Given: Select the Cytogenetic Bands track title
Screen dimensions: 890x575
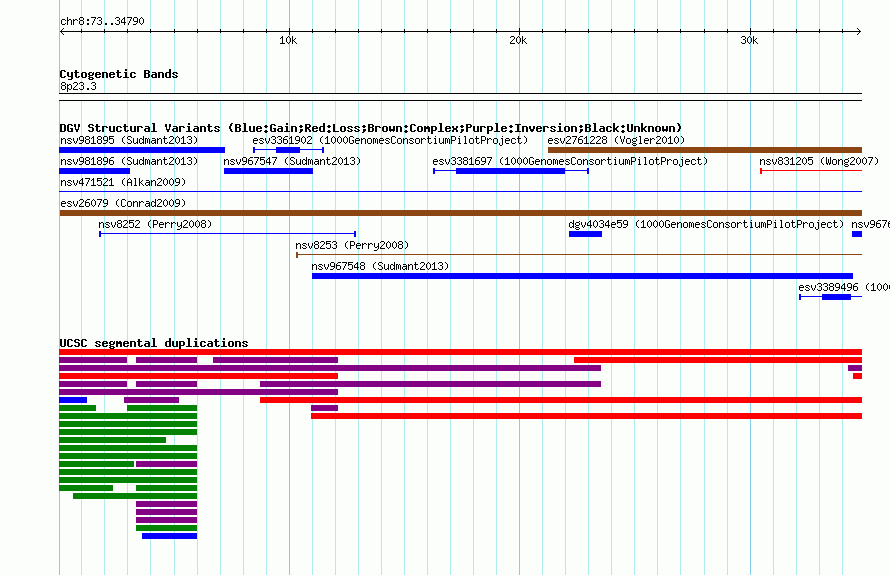Looking at the screenshot, I should click(119, 74).
